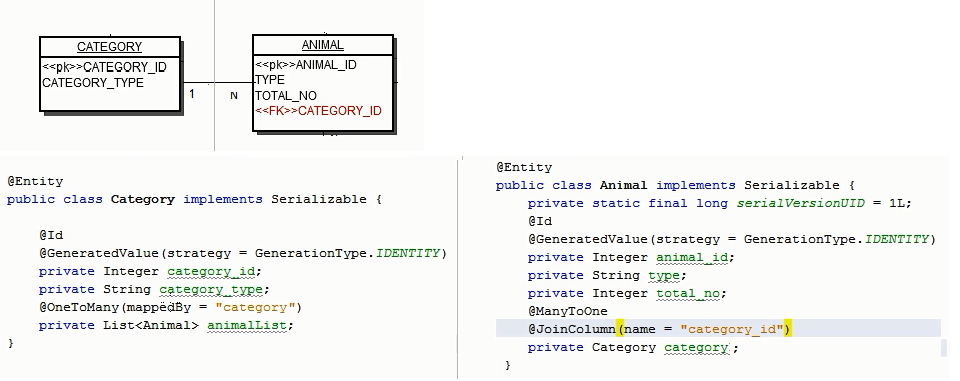This screenshot has width=960, height=381.
Task: Click the Animal class name declaration
Action: pyautogui.click(x=623, y=185)
